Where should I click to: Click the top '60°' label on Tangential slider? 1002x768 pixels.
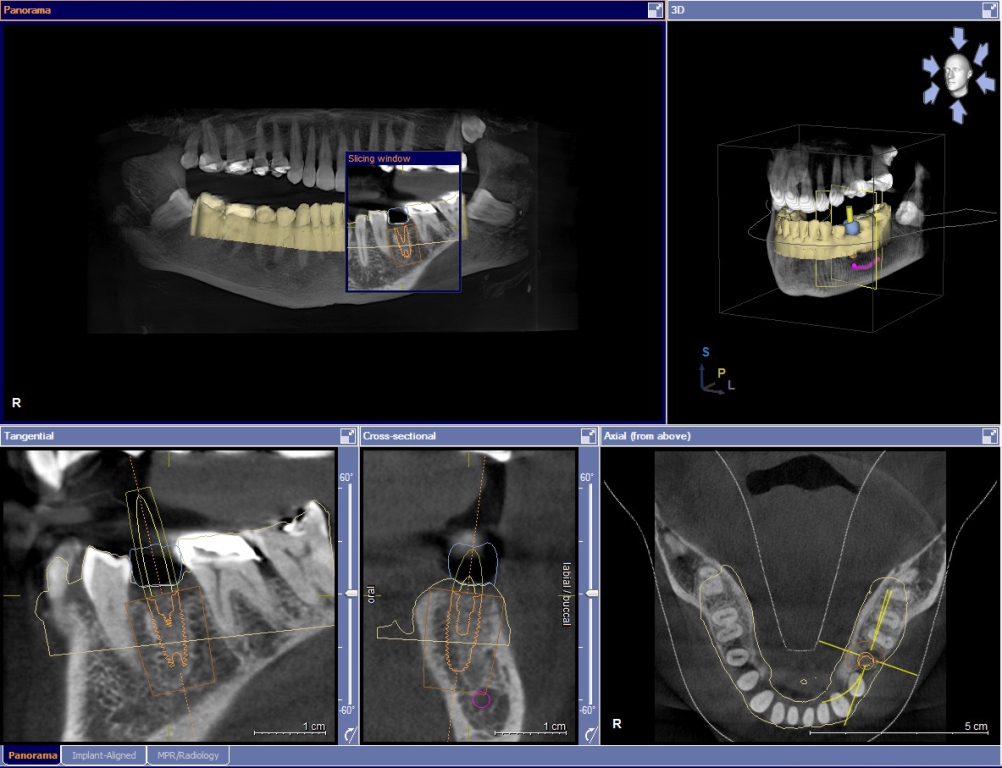tap(346, 477)
